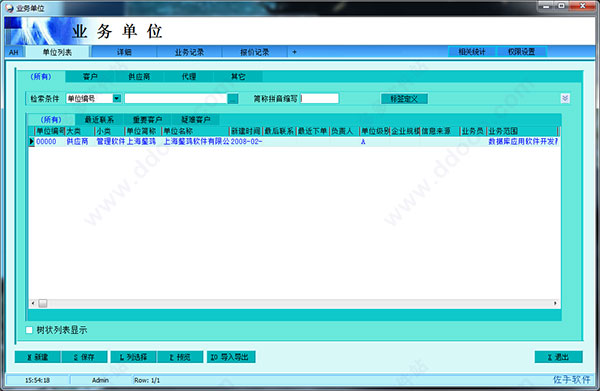The width and height of the screenshot is (600, 391).
Task: Filter by the 其它 category tab
Action: [x=238, y=77]
